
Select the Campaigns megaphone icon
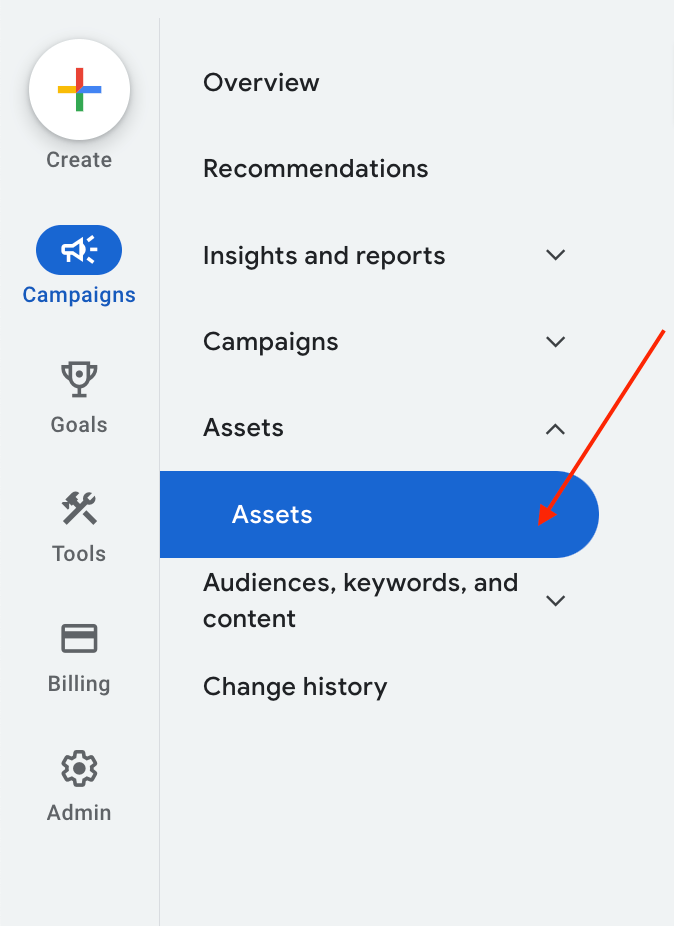(x=79, y=250)
